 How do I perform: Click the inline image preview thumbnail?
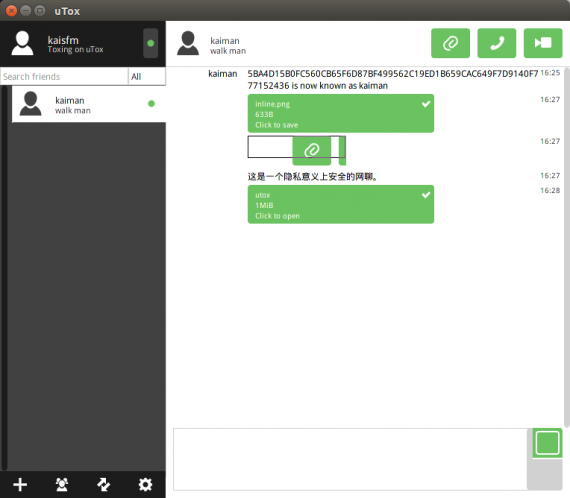click(297, 150)
